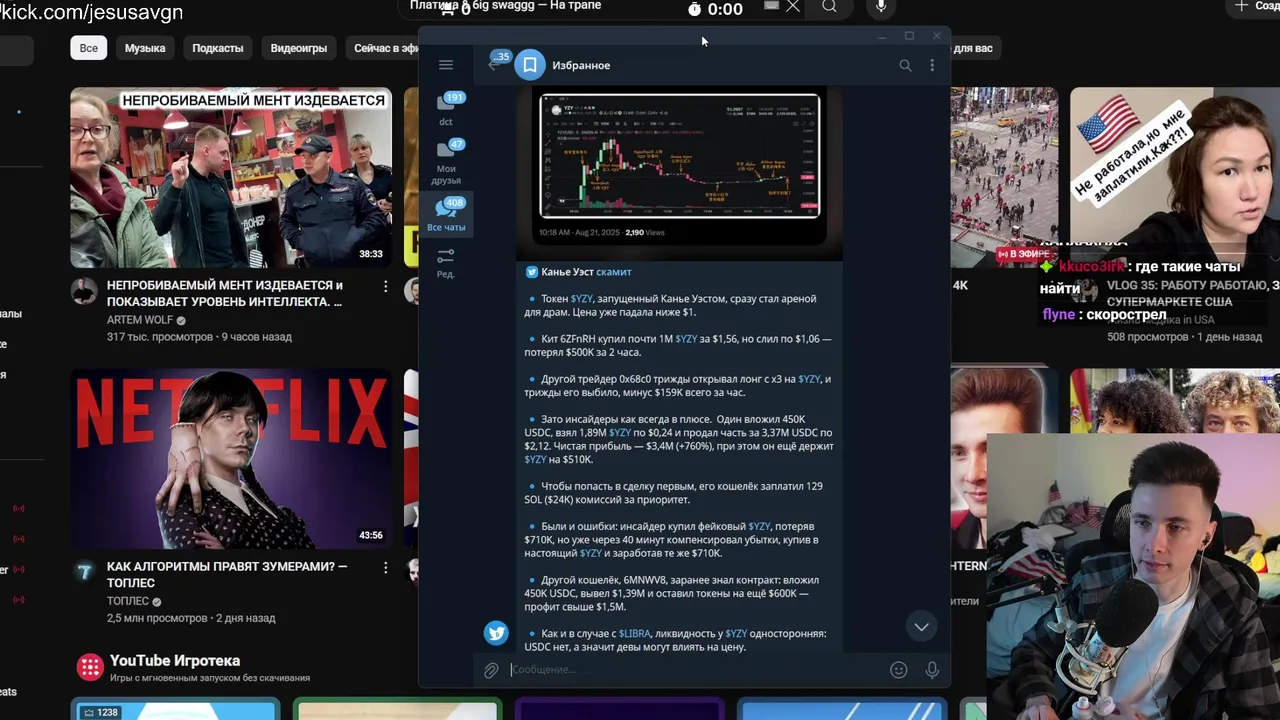Image resolution: width=1280 pixels, height=720 pixels.
Task: Click the Создать button on YouTube
Action: [1255, 7]
